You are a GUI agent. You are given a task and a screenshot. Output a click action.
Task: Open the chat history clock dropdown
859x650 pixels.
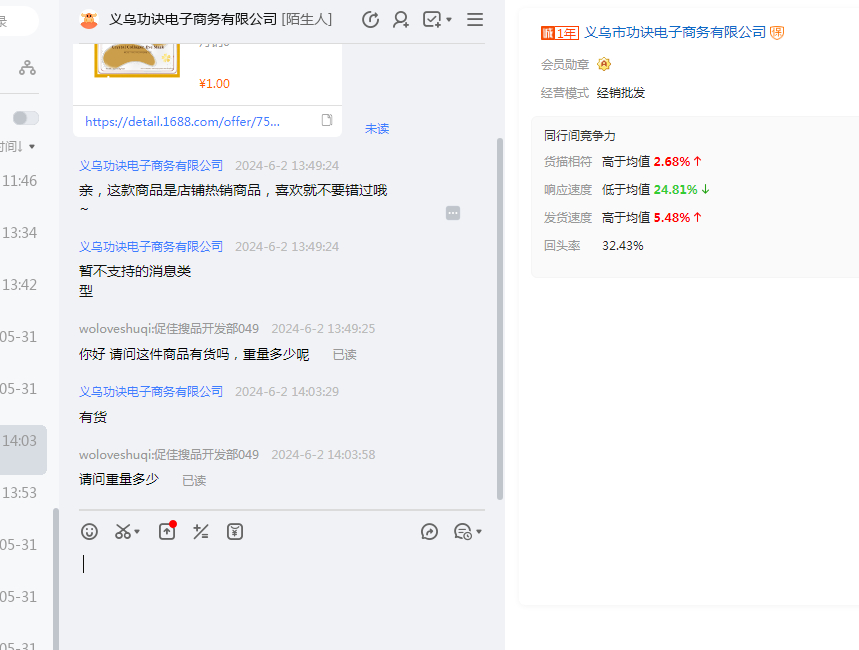[x=467, y=532]
